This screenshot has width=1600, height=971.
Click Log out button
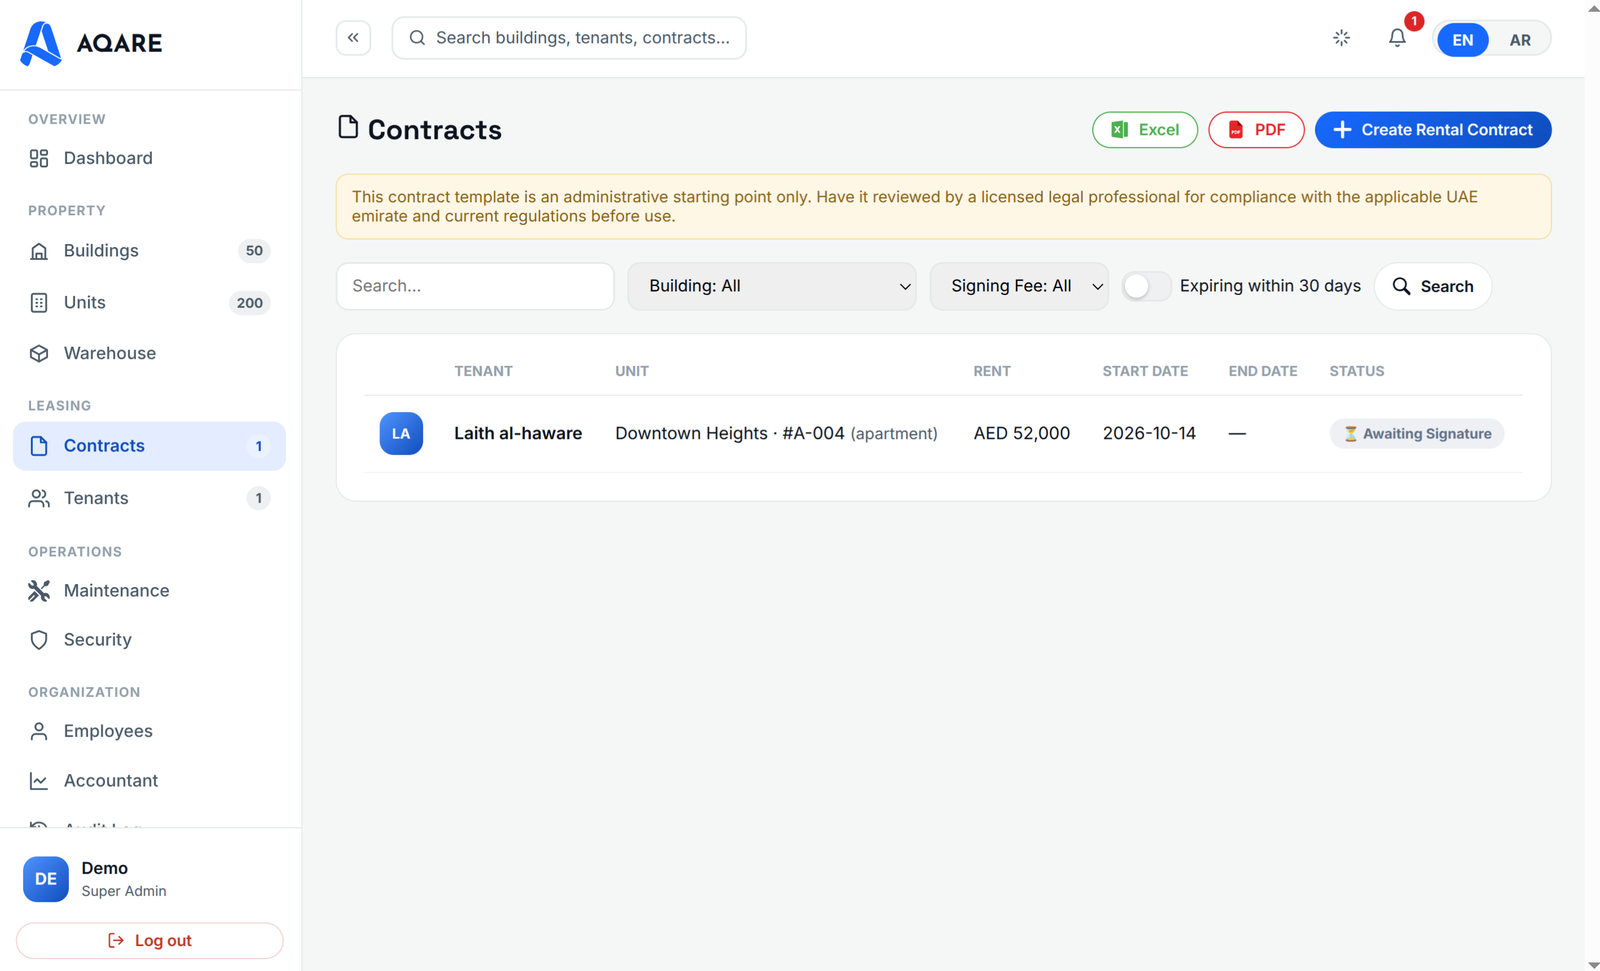pos(149,941)
